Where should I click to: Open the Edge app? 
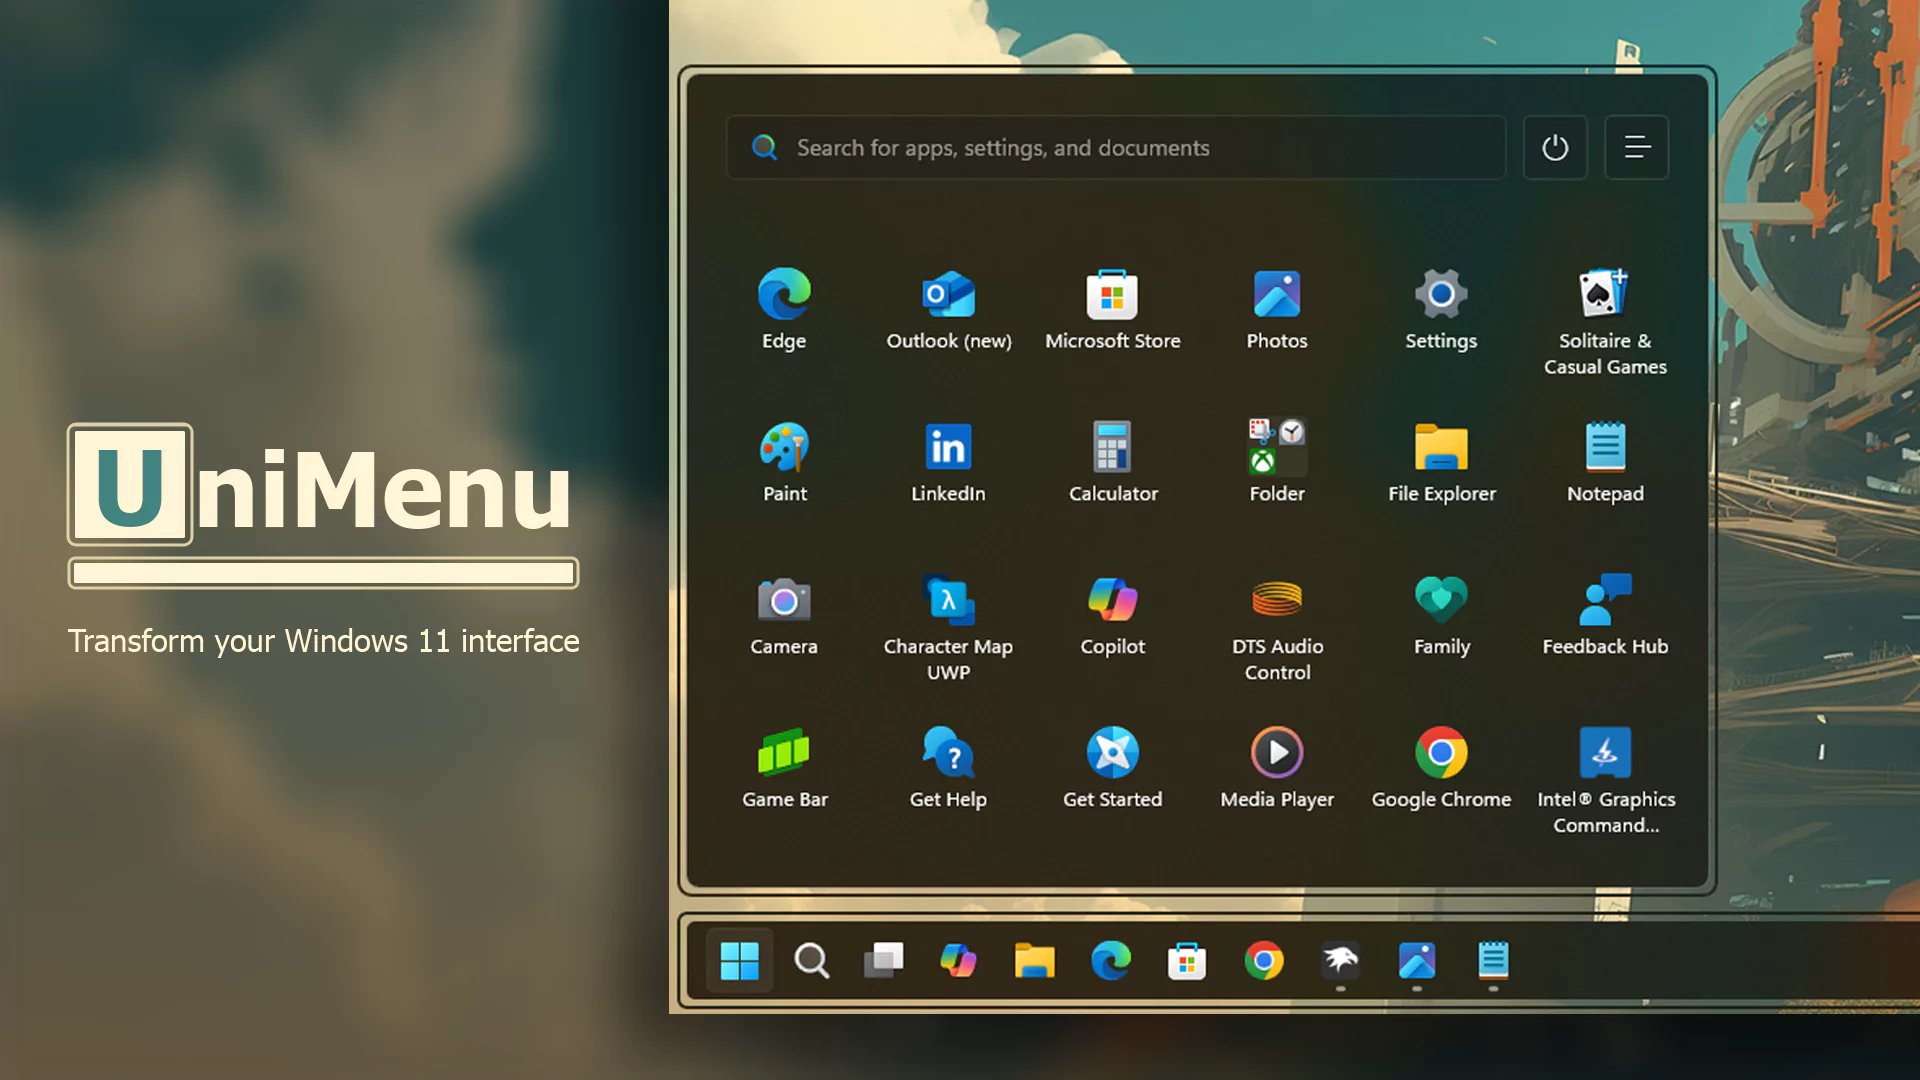[x=784, y=309]
